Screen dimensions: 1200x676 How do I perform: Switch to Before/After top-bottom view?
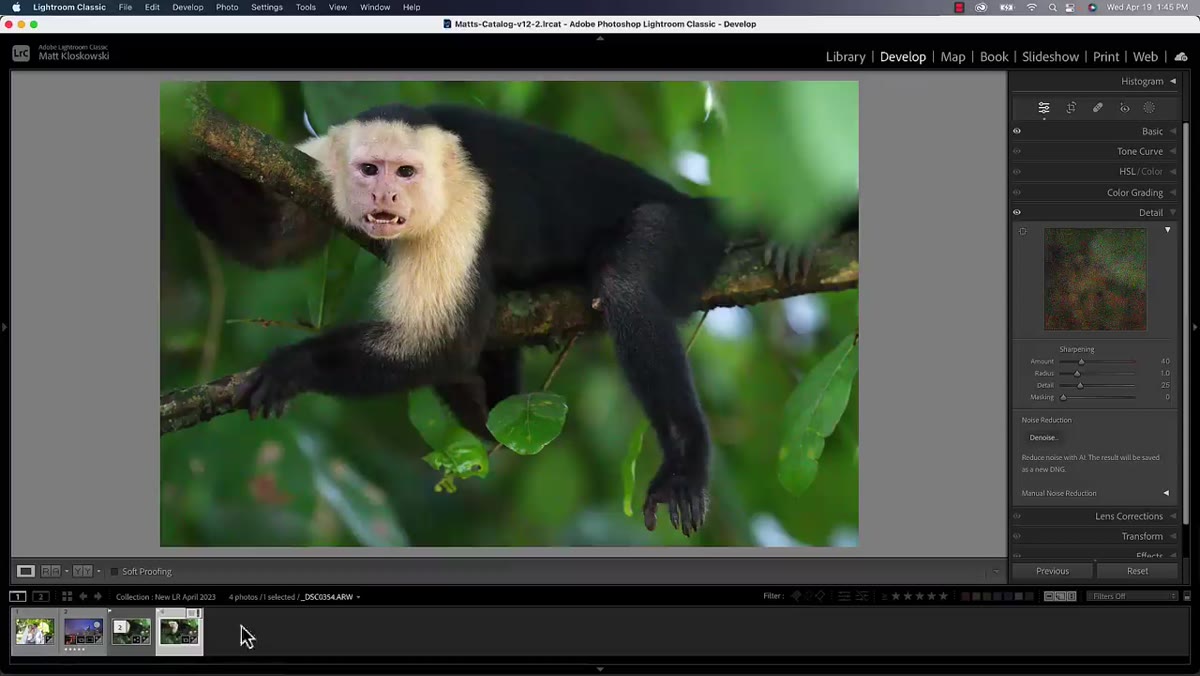[x=82, y=571]
